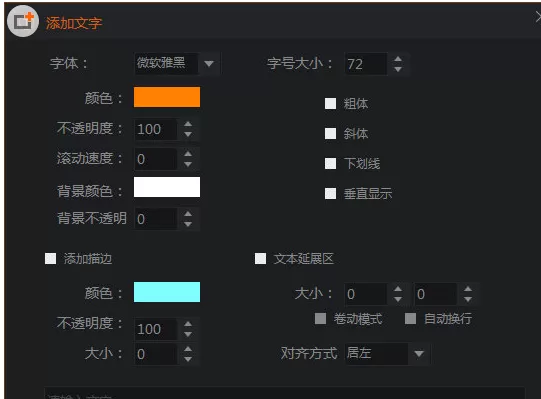541x399 pixels.
Task: Enable the 下划线 underline checkbox
Action: point(331,163)
